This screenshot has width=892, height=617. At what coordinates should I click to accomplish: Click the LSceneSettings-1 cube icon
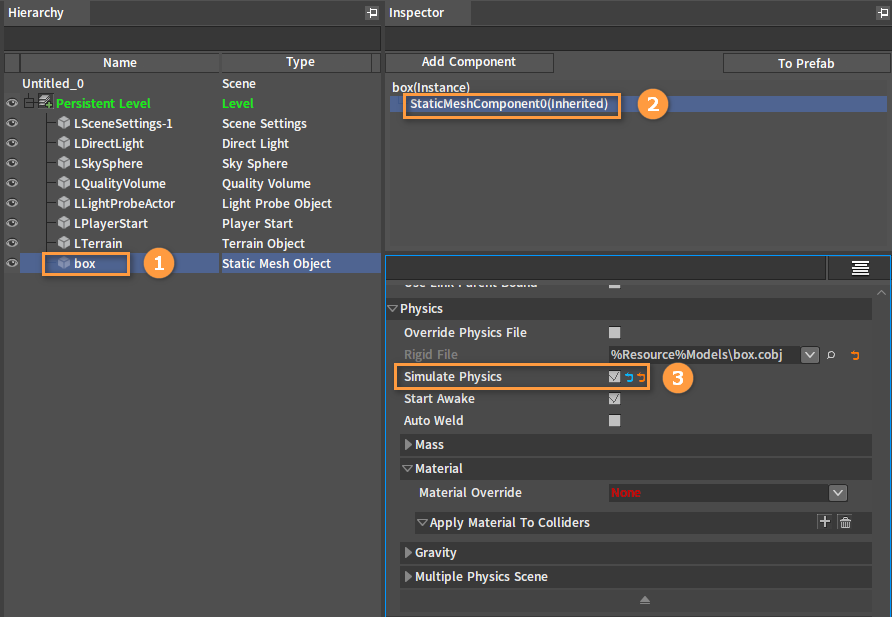click(64, 123)
